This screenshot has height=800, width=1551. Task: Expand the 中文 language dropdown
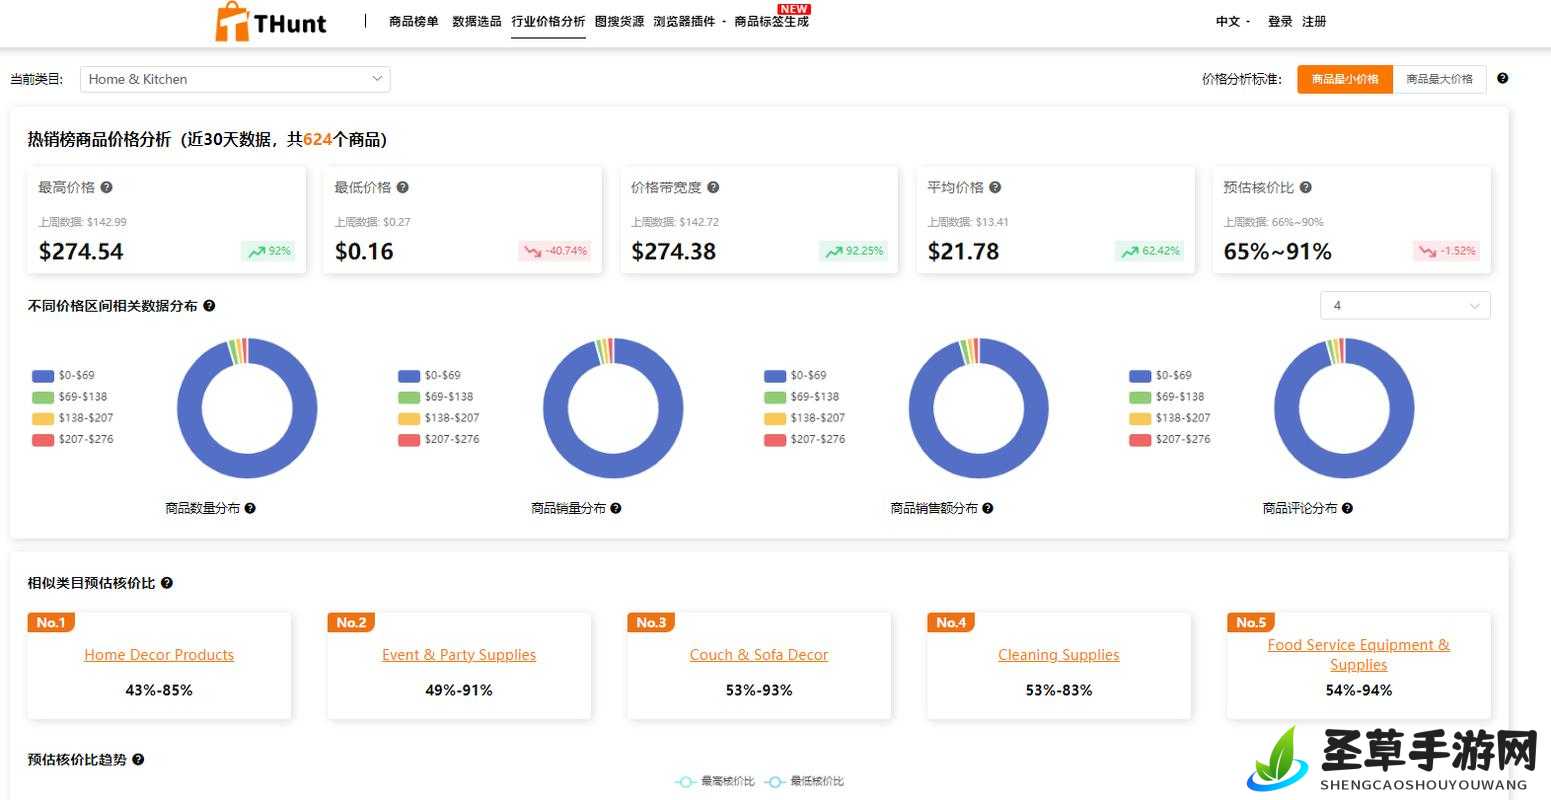(1232, 21)
